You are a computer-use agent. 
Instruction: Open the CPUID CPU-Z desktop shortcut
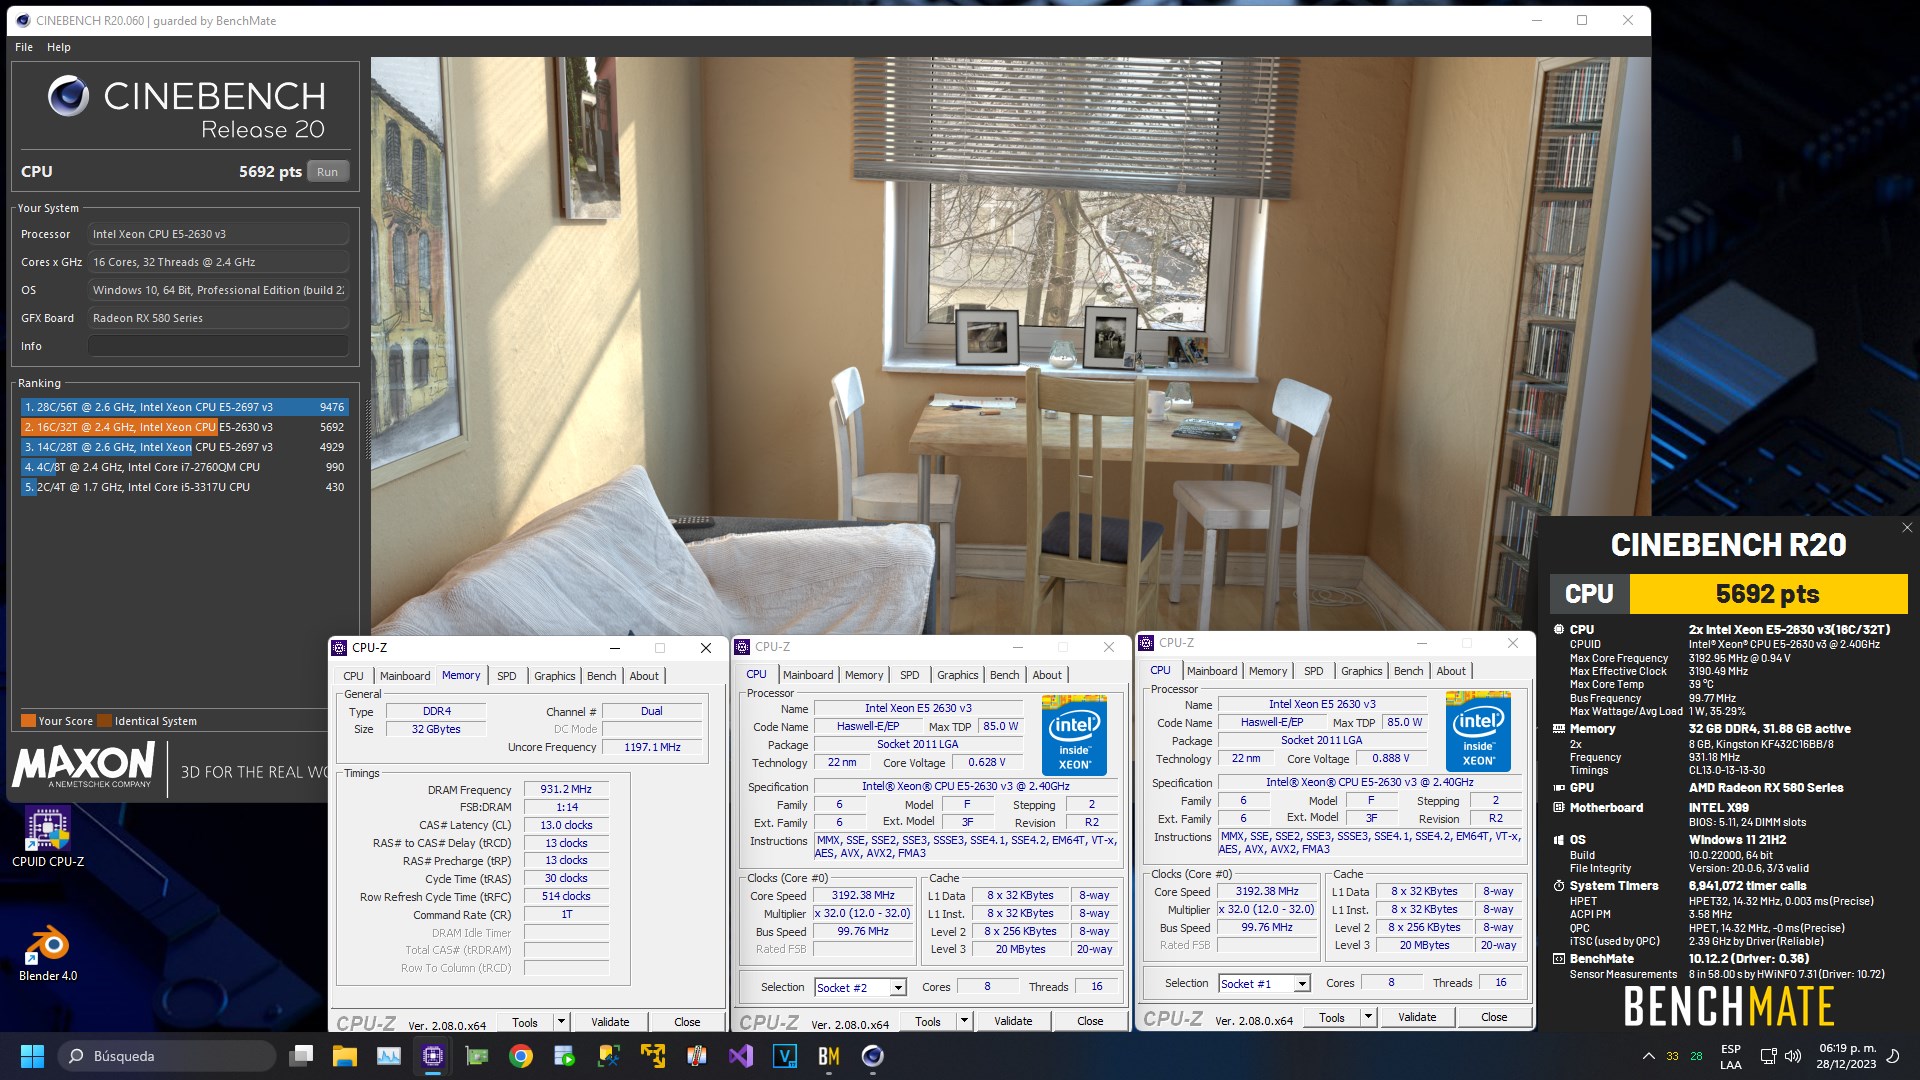47,838
